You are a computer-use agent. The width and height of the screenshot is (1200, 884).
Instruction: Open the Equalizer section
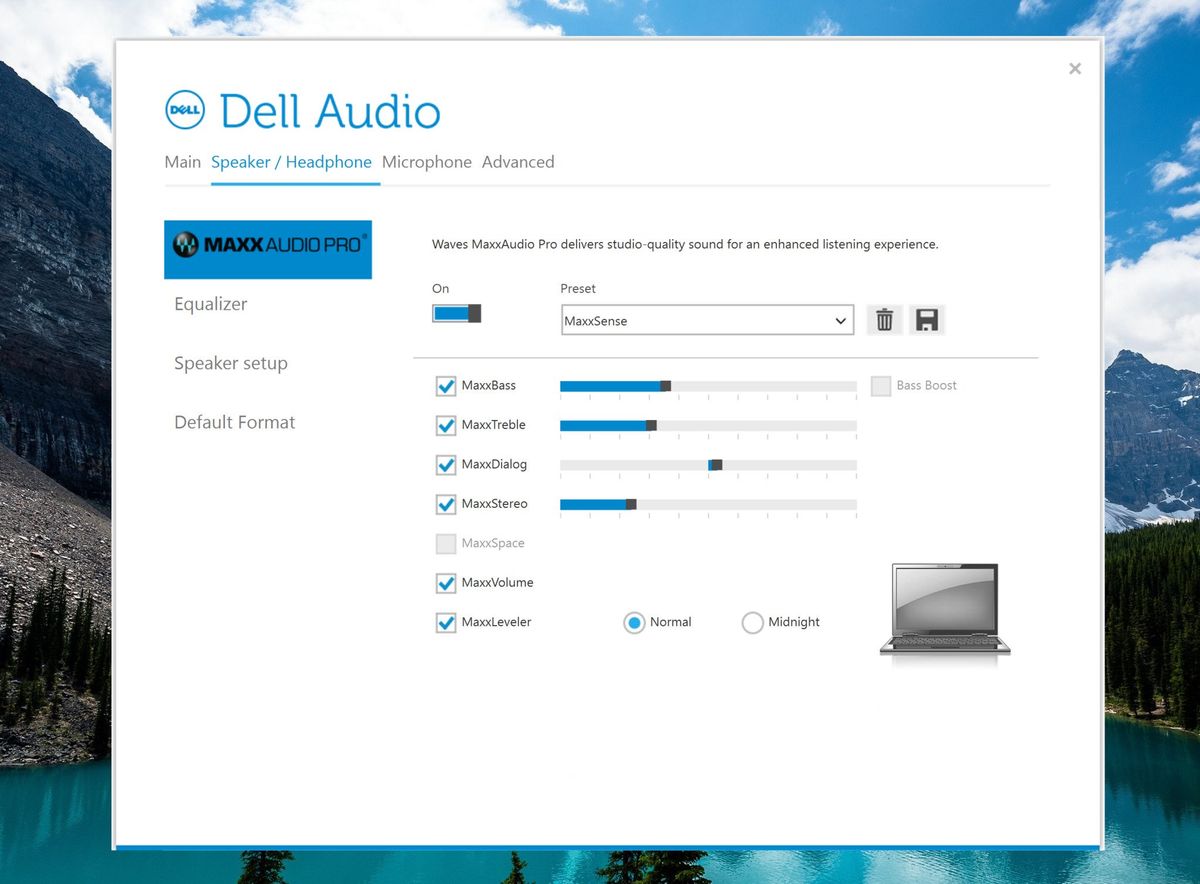(211, 304)
